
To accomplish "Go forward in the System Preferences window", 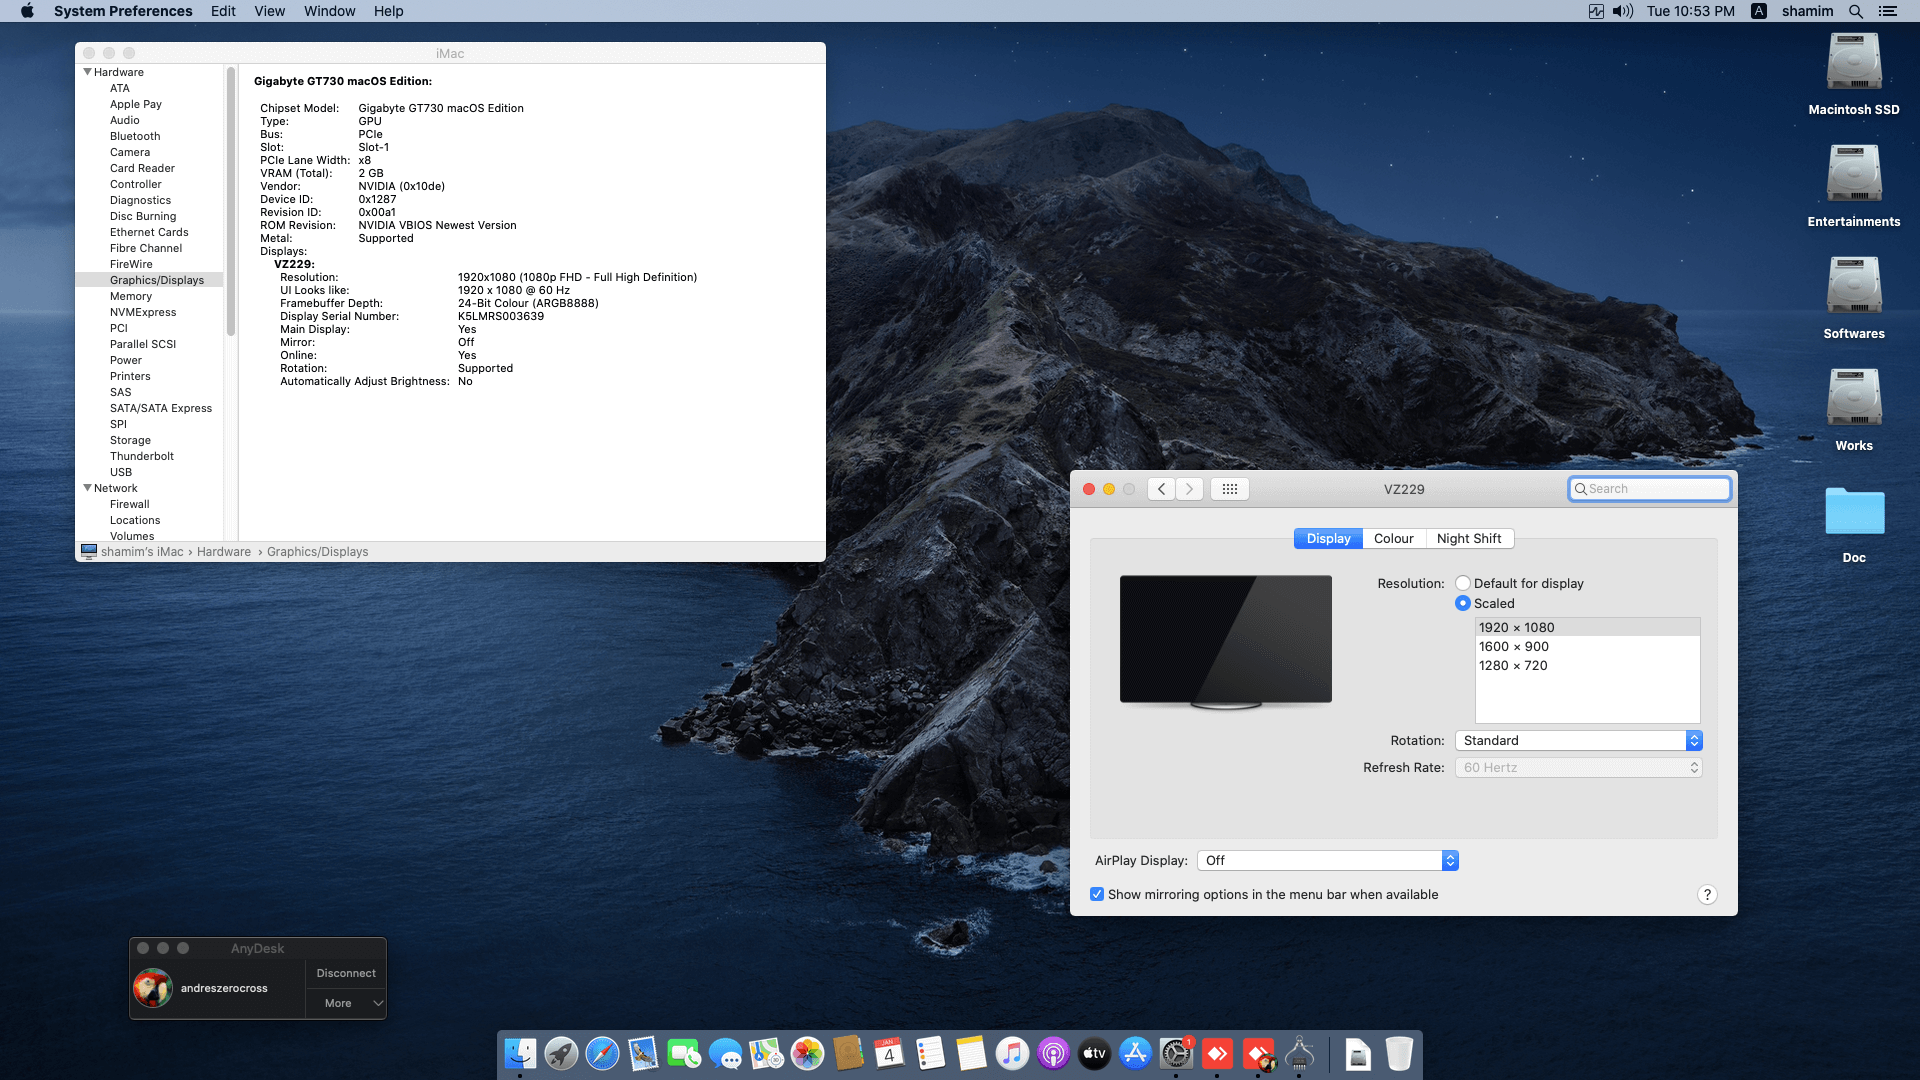I will (1189, 489).
